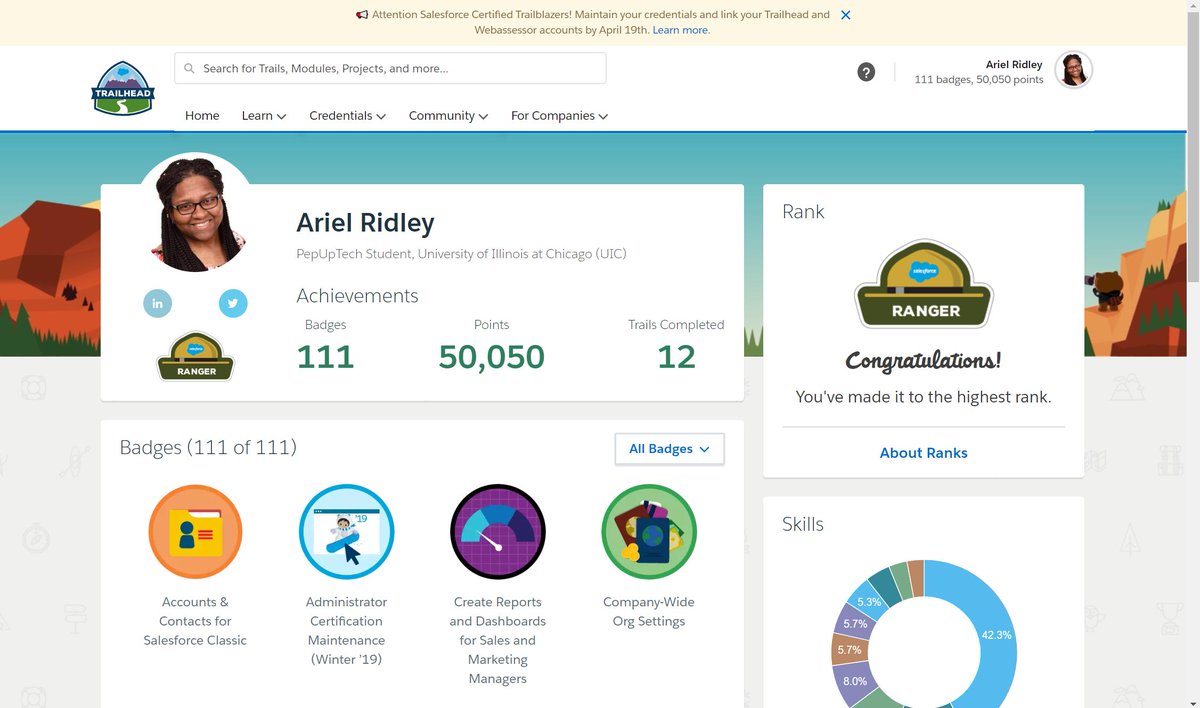The image size is (1200, 708).
Task: Open the LinkedIn profile icon
Action: click(157, 303)
